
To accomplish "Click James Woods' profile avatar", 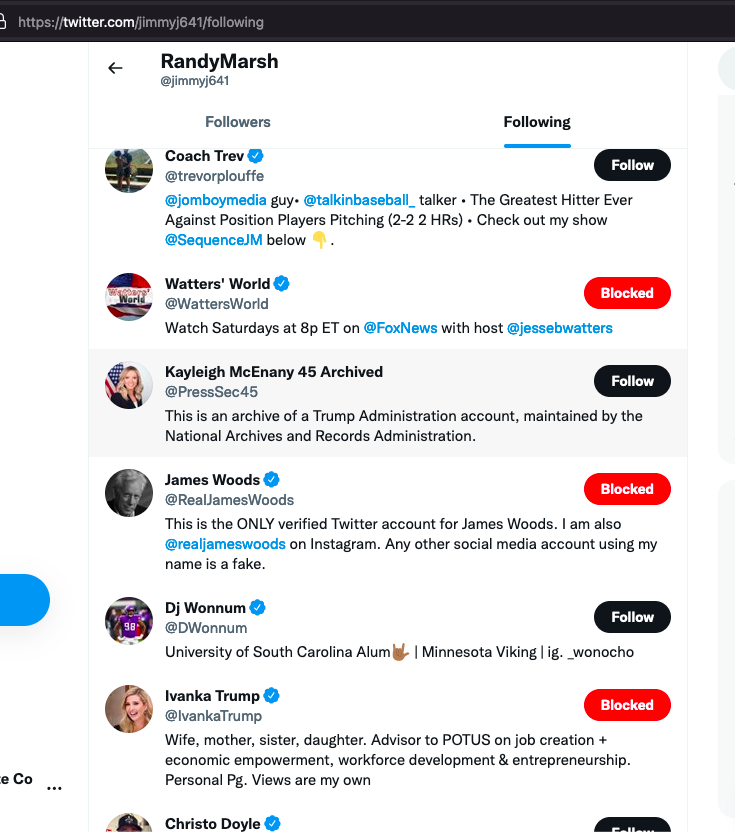I will pyautogui.click(x=129, y=493).
